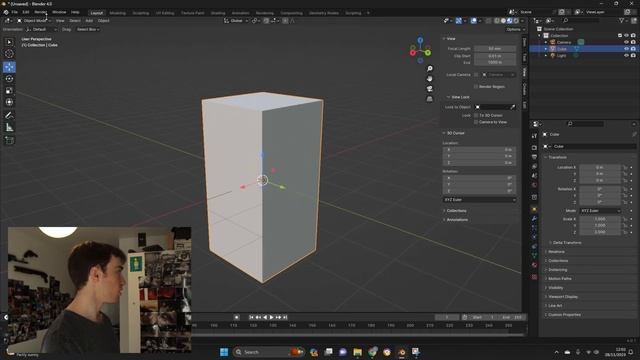Open the World properties tab icon
The width and height of the screenshot is (640, 360).
(534, 185)
